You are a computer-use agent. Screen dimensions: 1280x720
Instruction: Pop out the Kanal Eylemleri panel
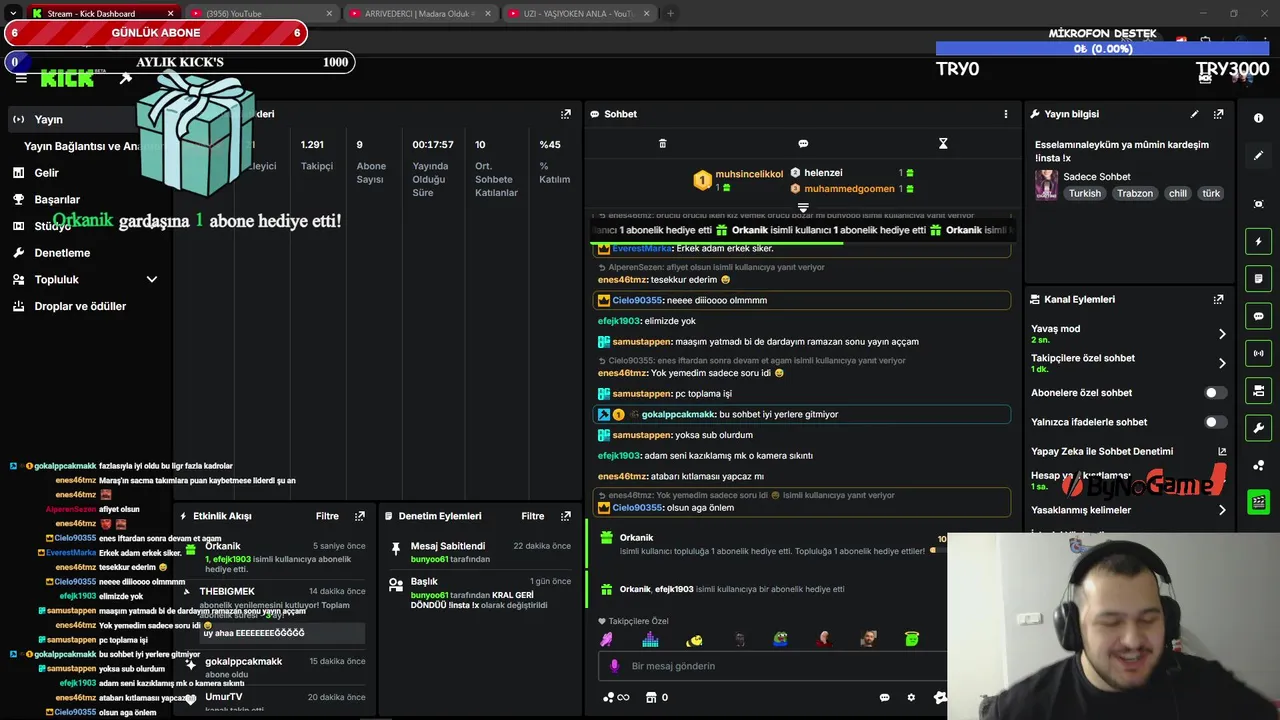(1218, 299)
